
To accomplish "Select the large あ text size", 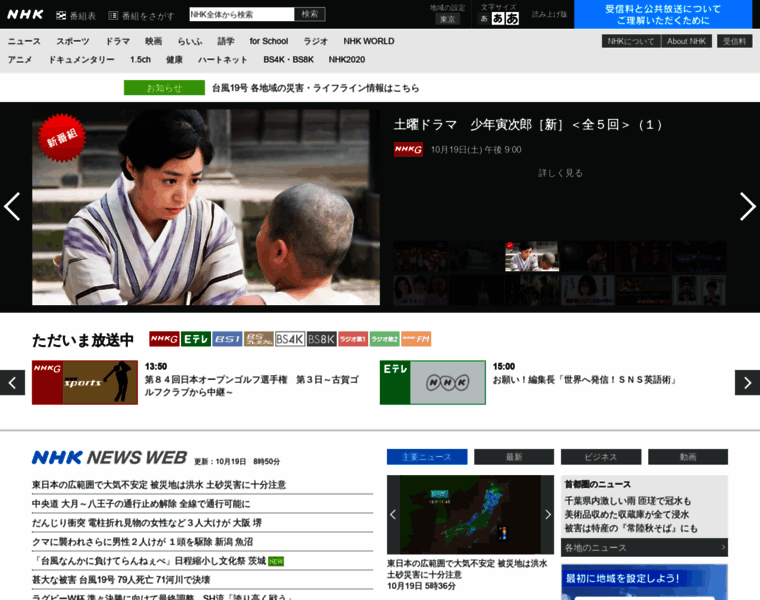I will [512, 18].
